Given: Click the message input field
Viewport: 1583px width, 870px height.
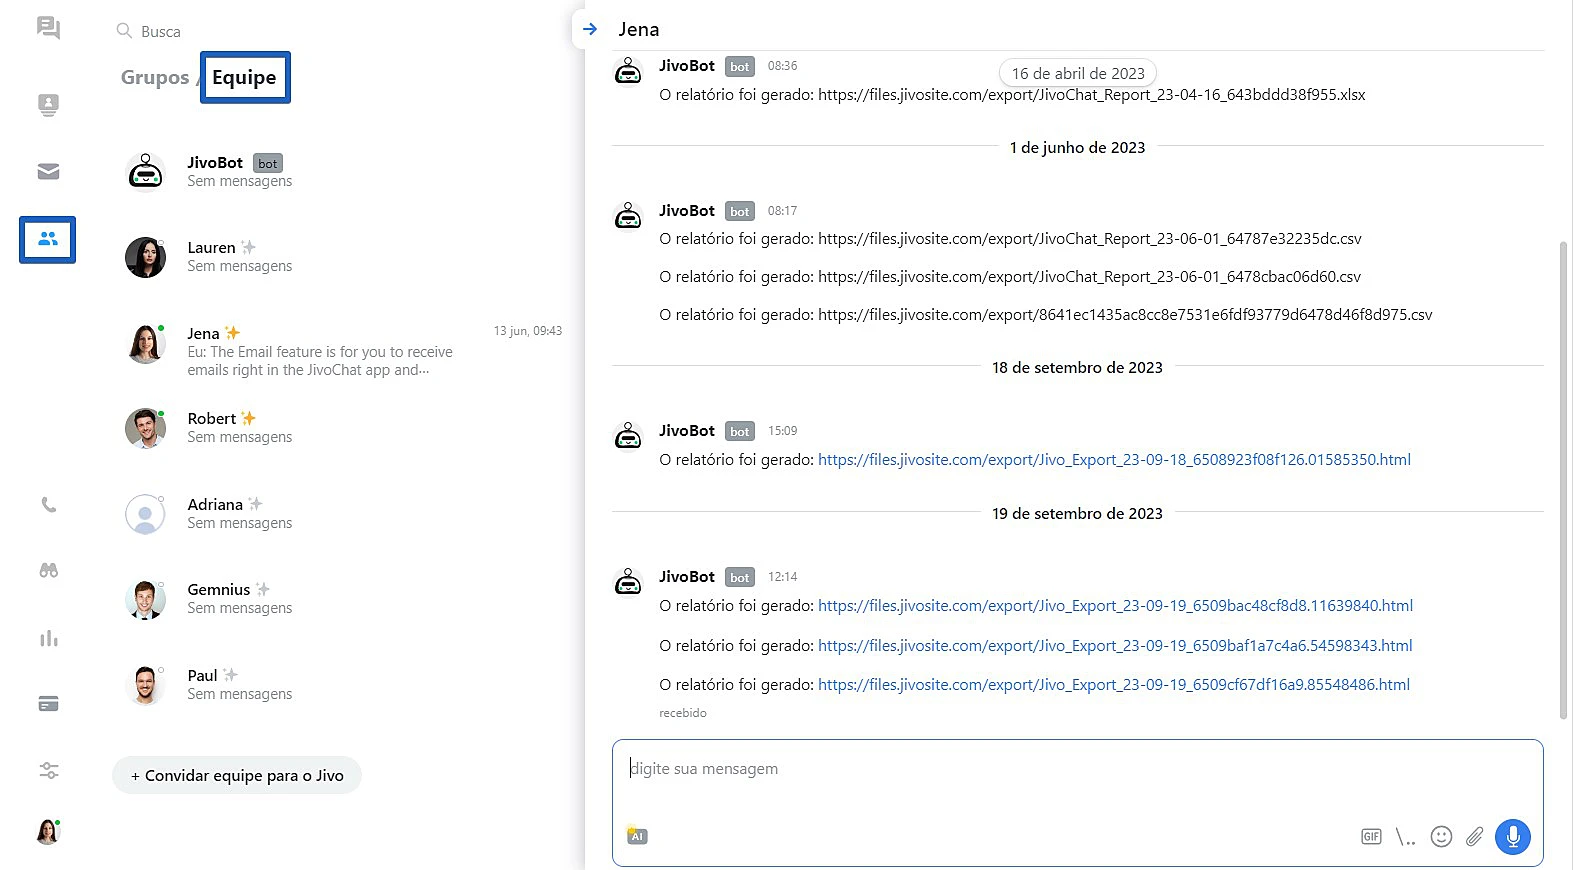Looking at the screenshot, I should click(1076, 780).
